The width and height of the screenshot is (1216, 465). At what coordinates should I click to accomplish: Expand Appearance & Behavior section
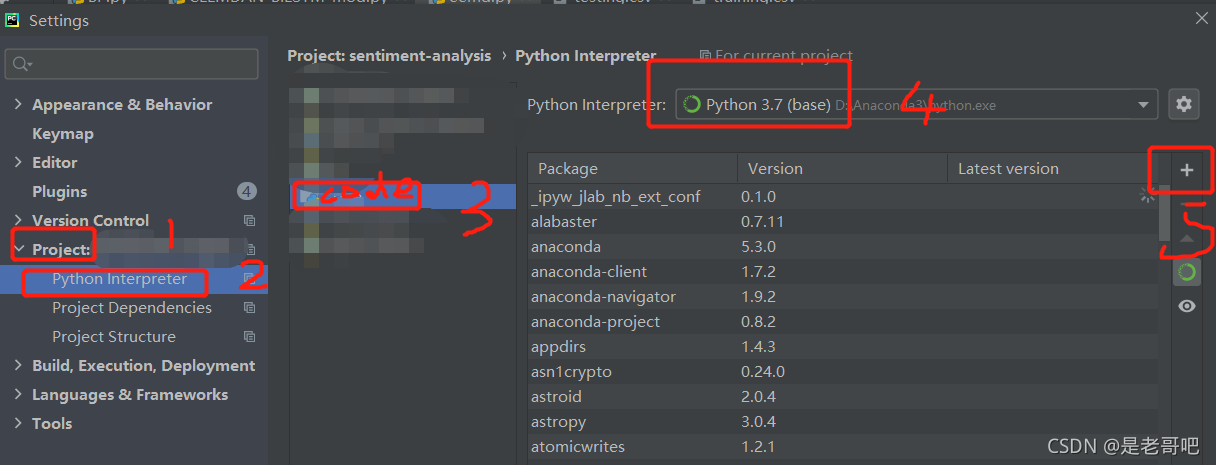click(18, 104)
